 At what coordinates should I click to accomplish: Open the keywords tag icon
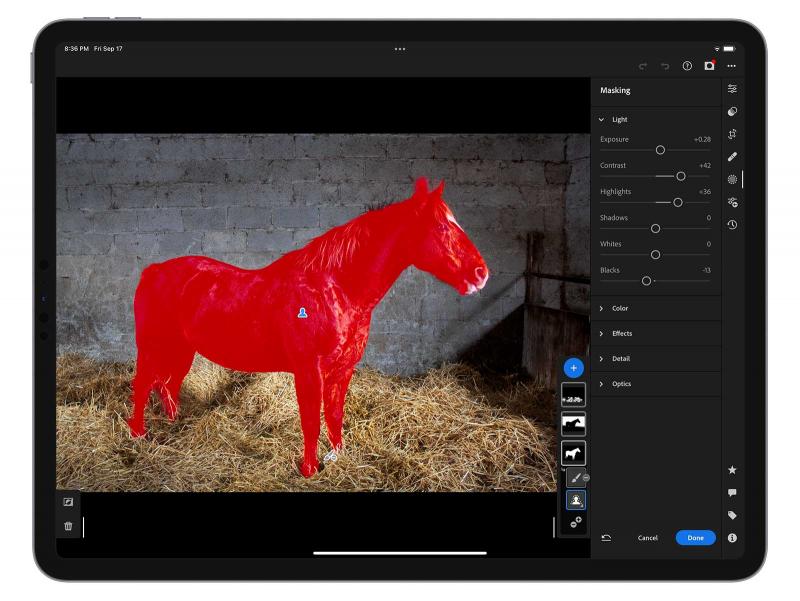point(732,516)
